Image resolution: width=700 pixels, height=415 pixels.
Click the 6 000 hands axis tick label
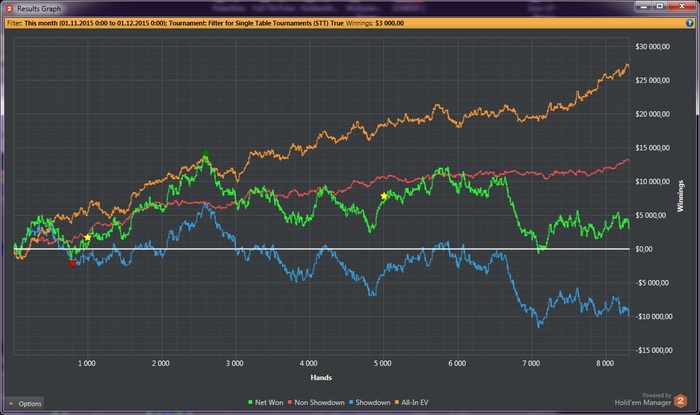[x=457, y=363]
